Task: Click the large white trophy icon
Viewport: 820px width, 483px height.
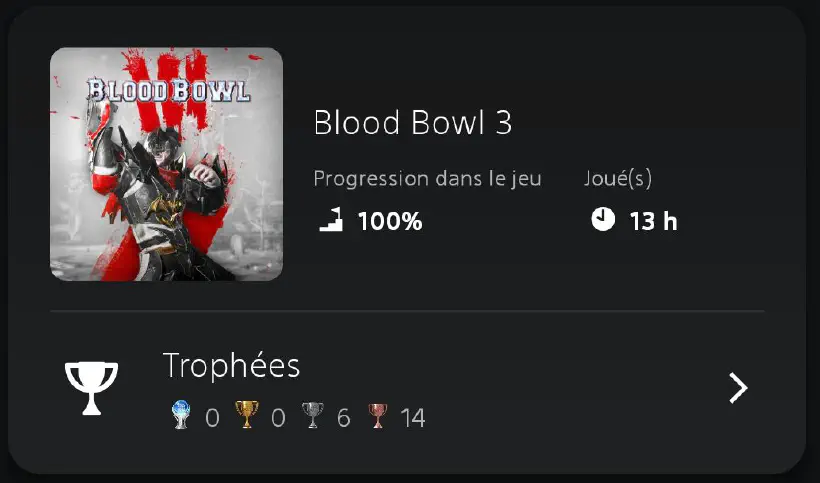Action: [x=91, y=387]
